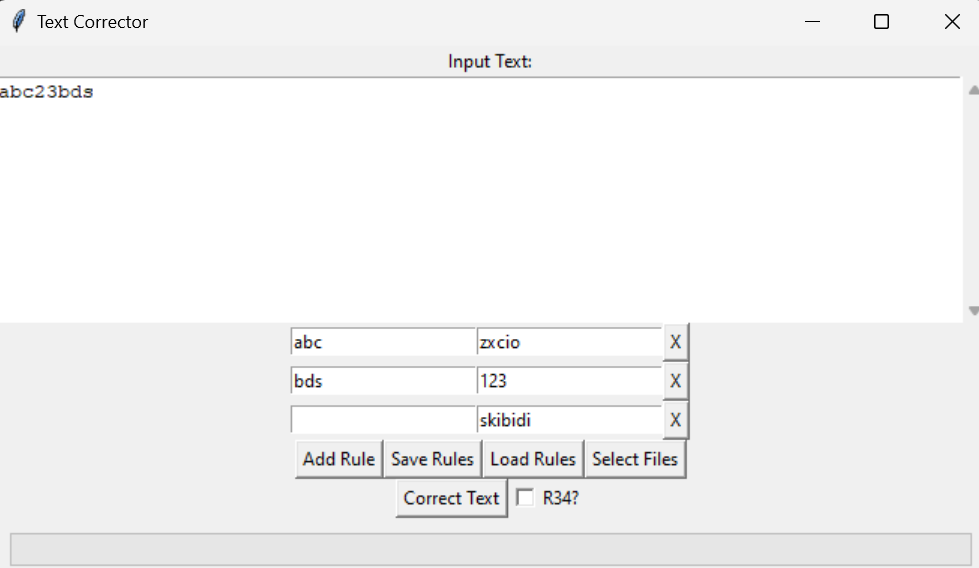Choose files with Select Files button
Viewport: 979px width, 568px height.
click(x=635, y=459)
